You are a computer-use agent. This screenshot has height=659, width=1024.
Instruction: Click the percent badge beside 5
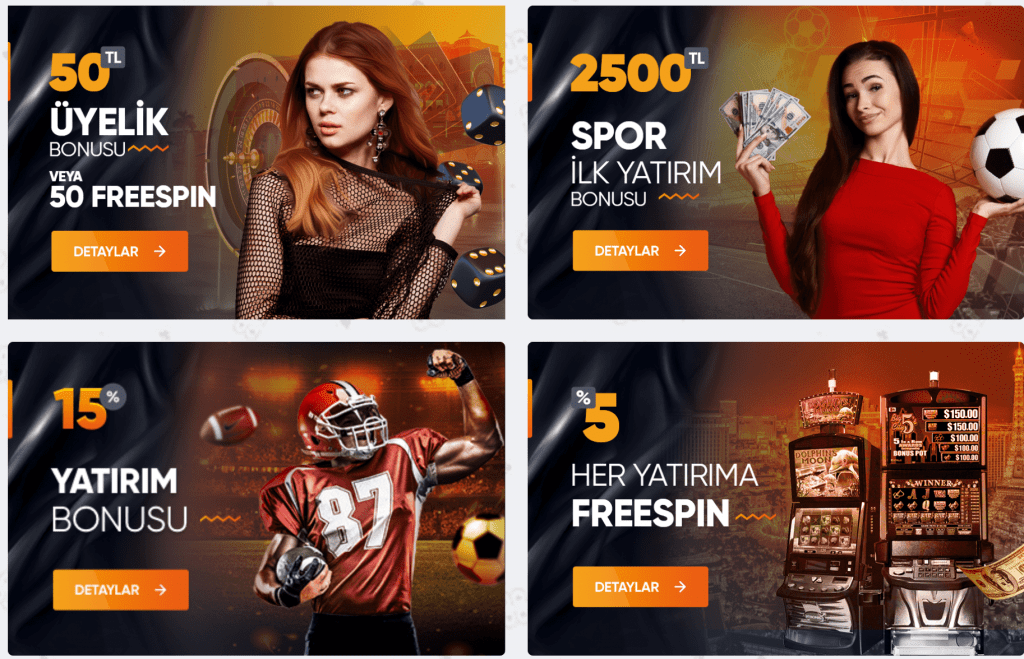pyautogui.click(x=583, y=397)
